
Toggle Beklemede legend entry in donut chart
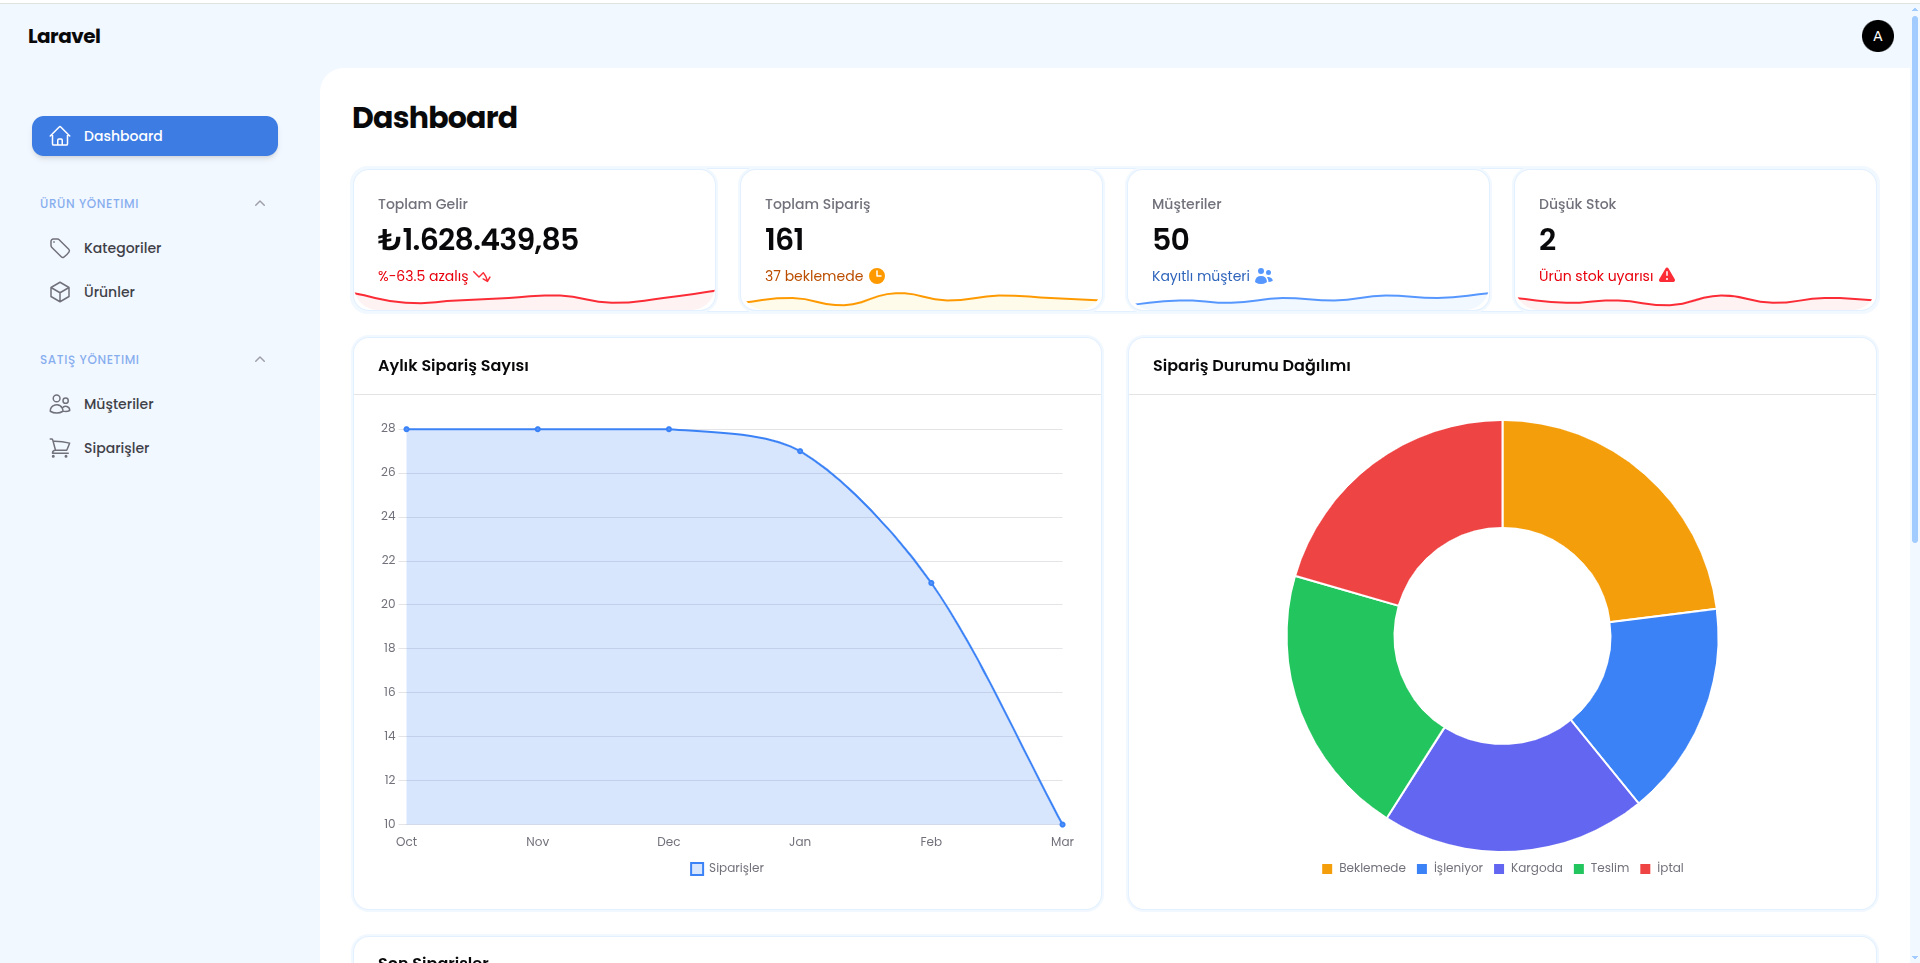point(1363,868)
